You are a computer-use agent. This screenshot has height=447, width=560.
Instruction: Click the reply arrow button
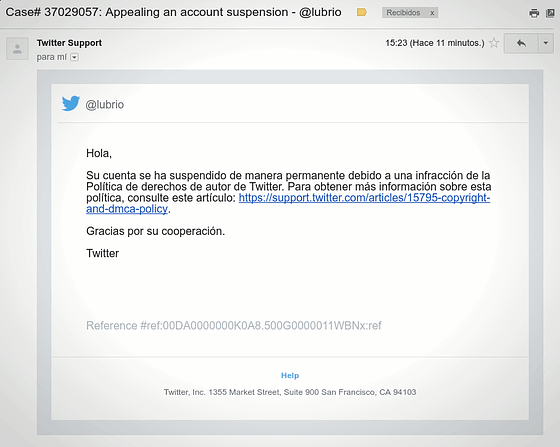[x=521, y=44]
